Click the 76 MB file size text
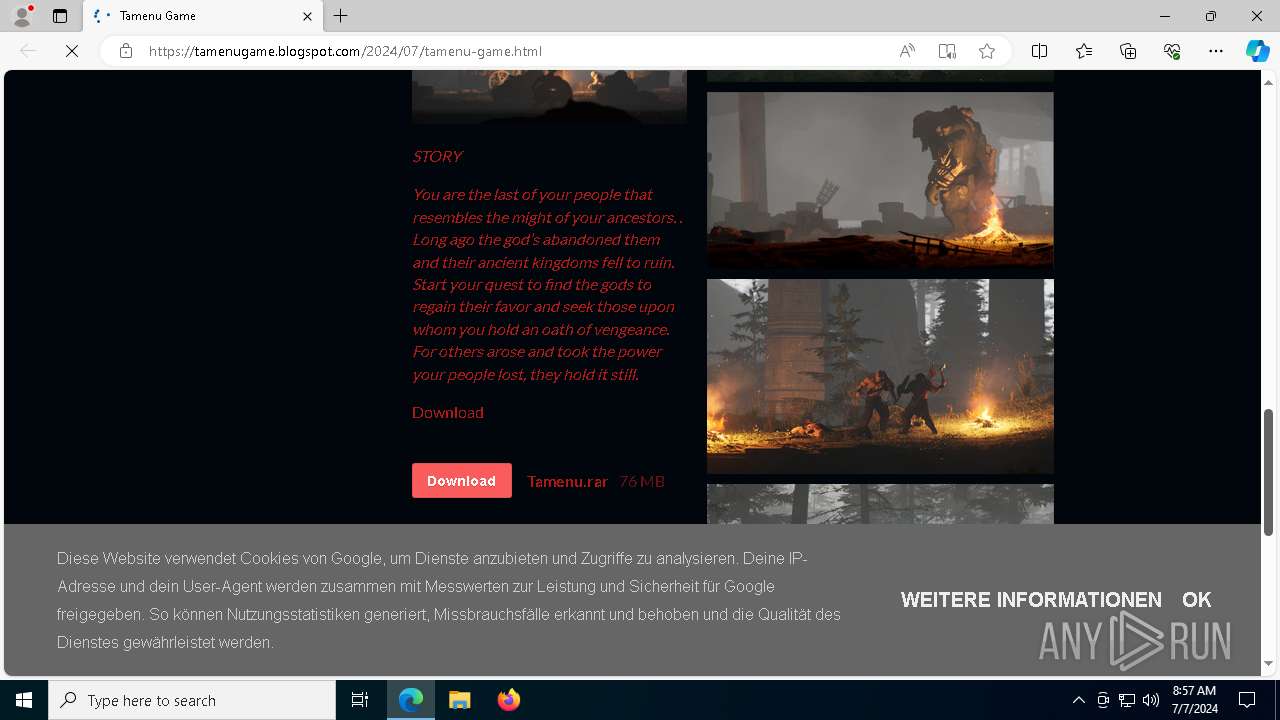Viewport: 1280px width, 720px height. click(x=642, y=481)
